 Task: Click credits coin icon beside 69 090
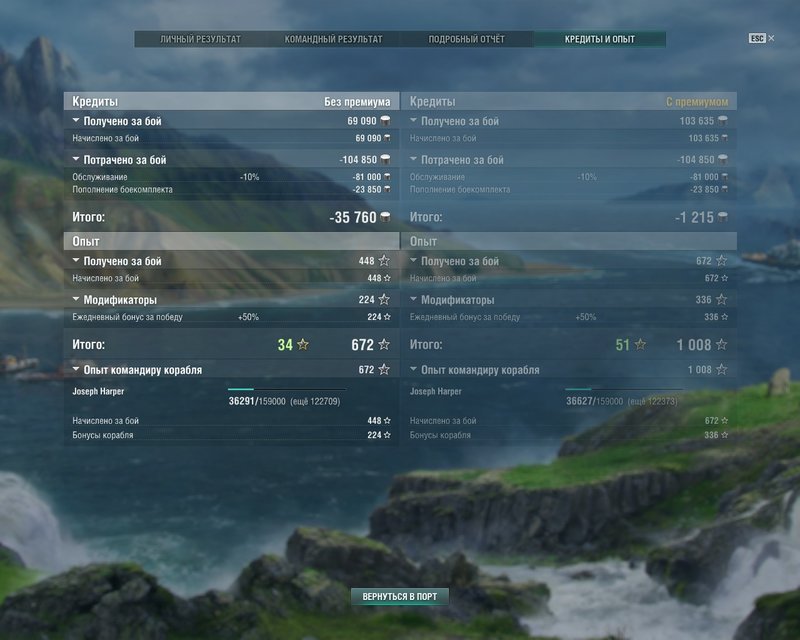pyautogui.click(x=386, y=121)
